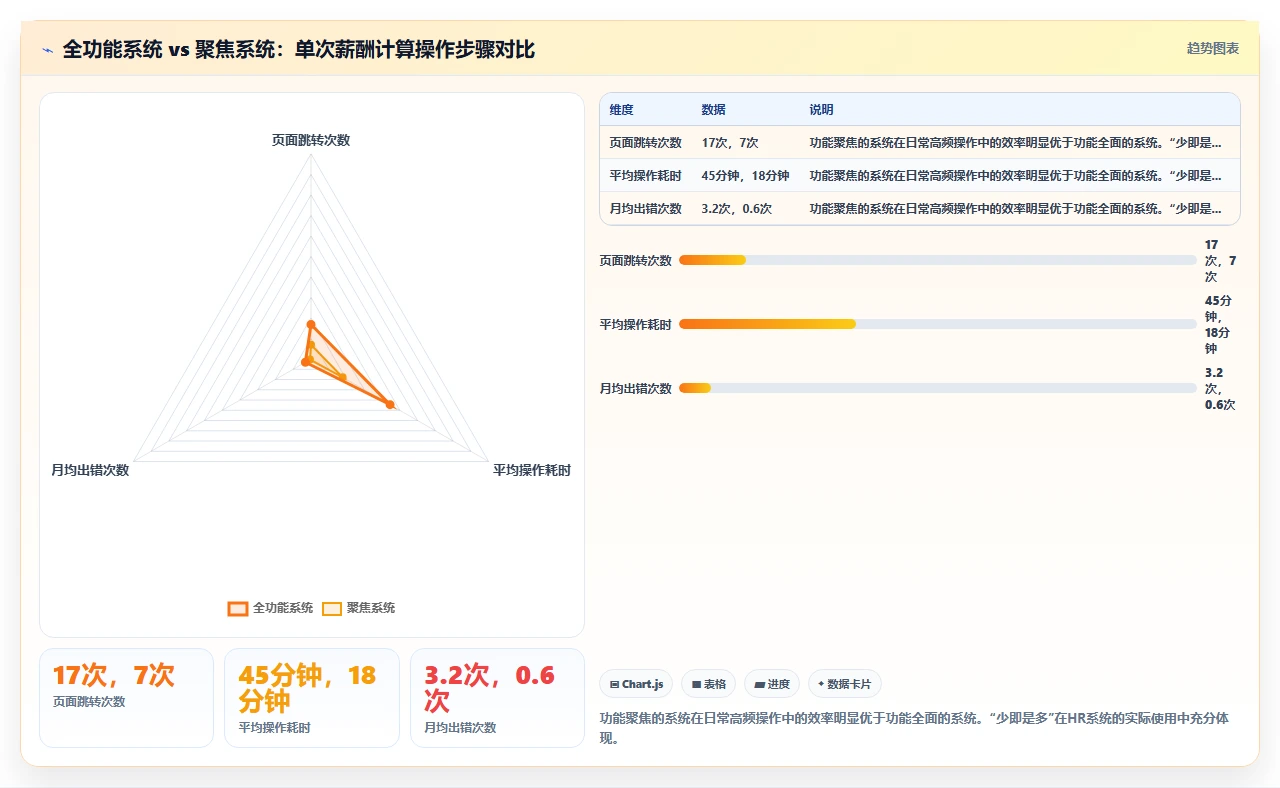Toggle the 聚焦系统 legend swatch
This screenshot has width=1280, height=788.
[x=332, y=608]
